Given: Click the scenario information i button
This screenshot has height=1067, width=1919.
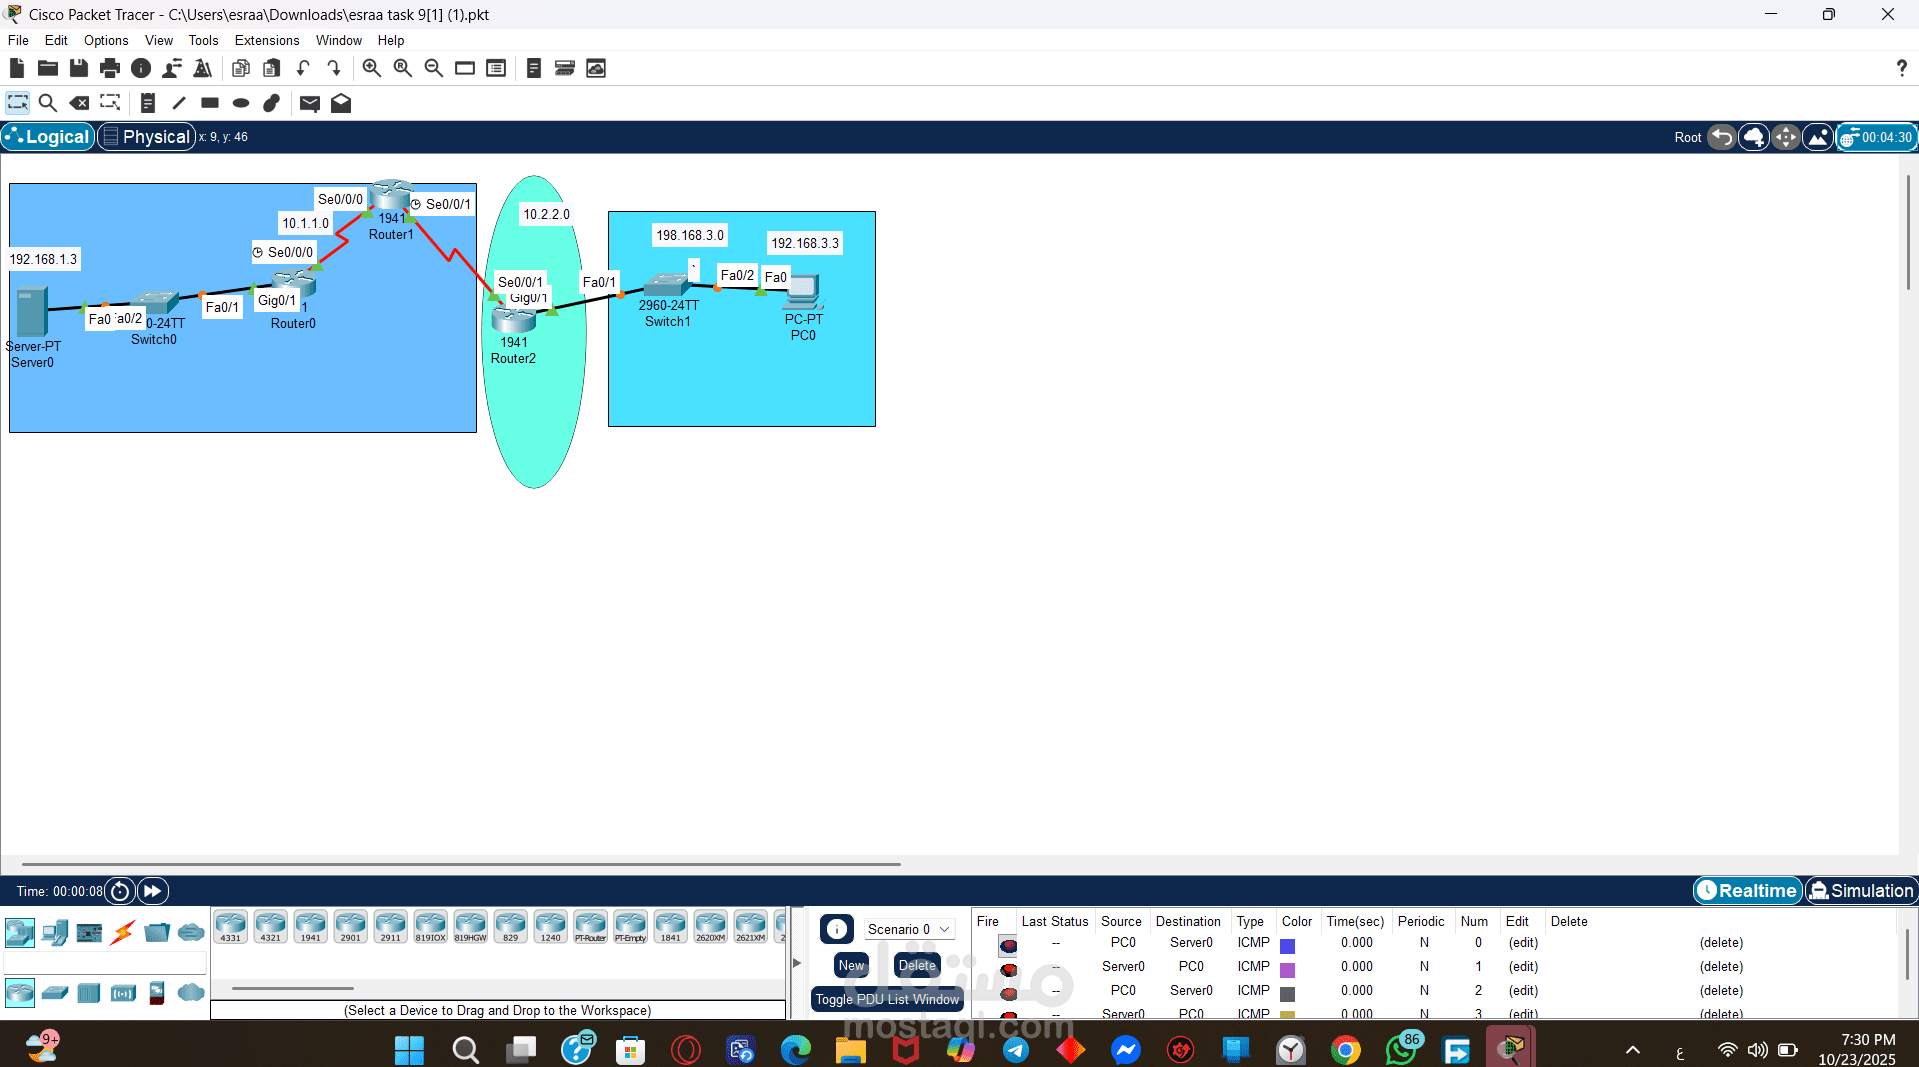Looking at the screenshot, I should click(x=837, y=929).
